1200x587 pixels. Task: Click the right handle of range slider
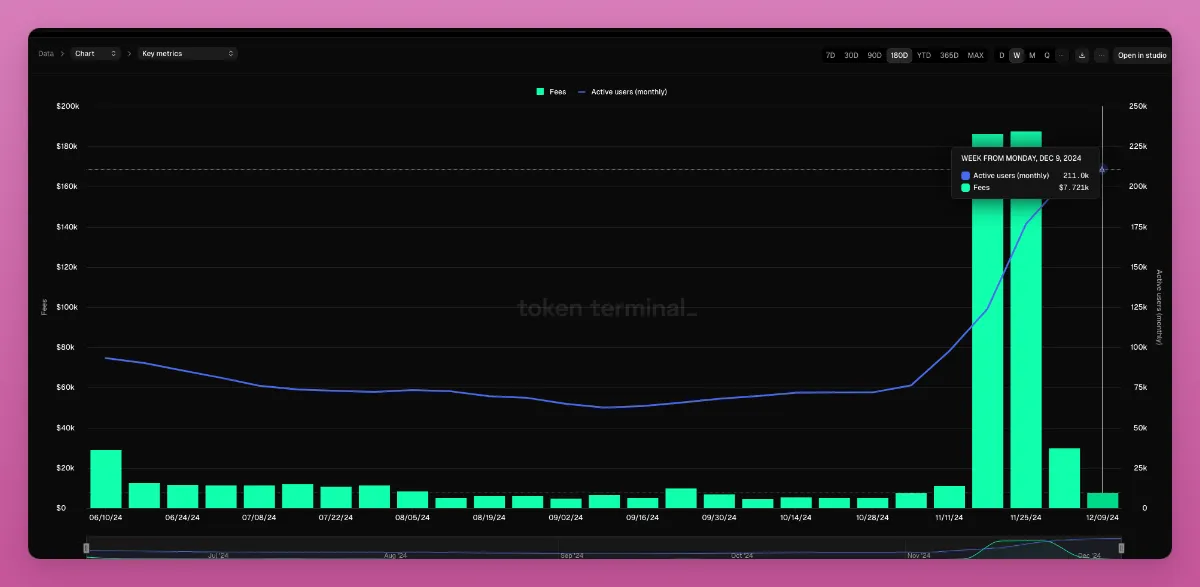click(1121, 548)
